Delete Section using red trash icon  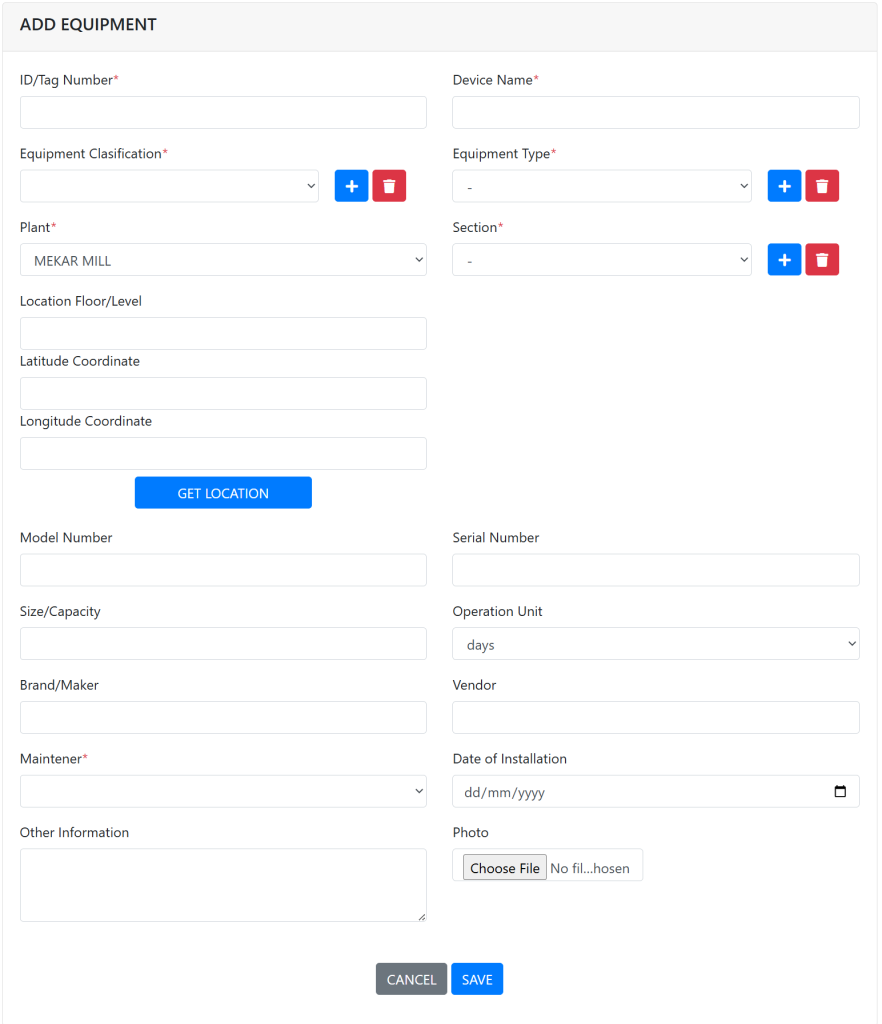(x=822, y=260)
